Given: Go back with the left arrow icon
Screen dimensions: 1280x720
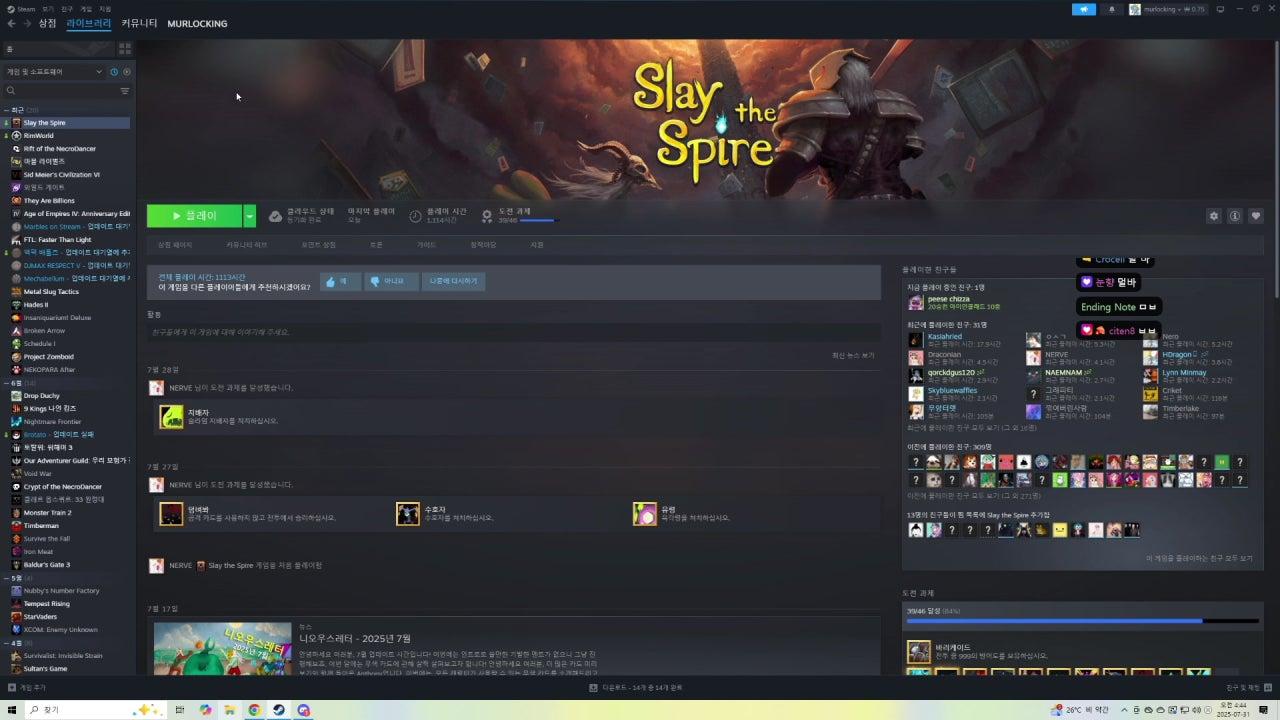Looking at the screenshot, I should pyautogui.click(x=12, y=23).
